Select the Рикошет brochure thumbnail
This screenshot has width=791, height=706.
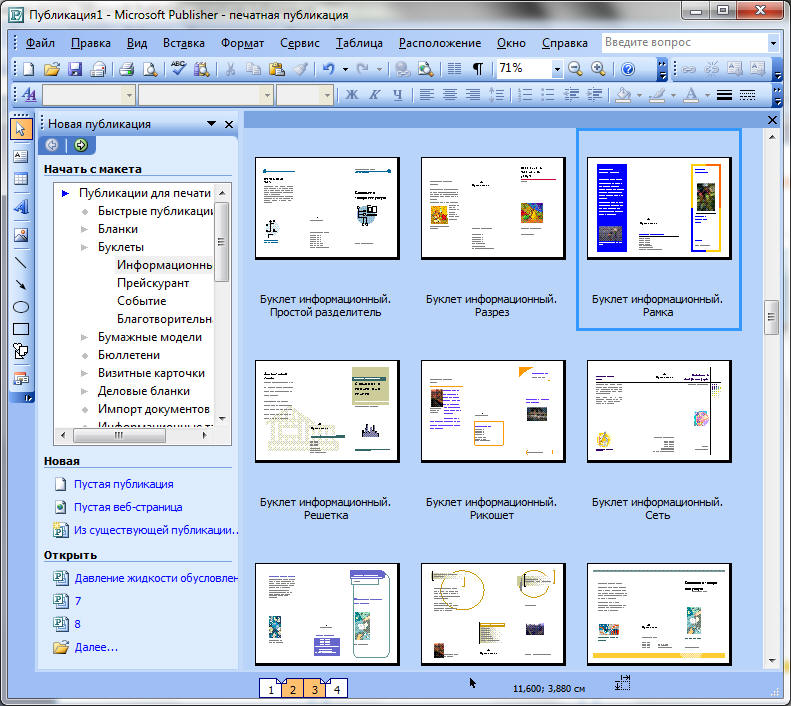493,411
